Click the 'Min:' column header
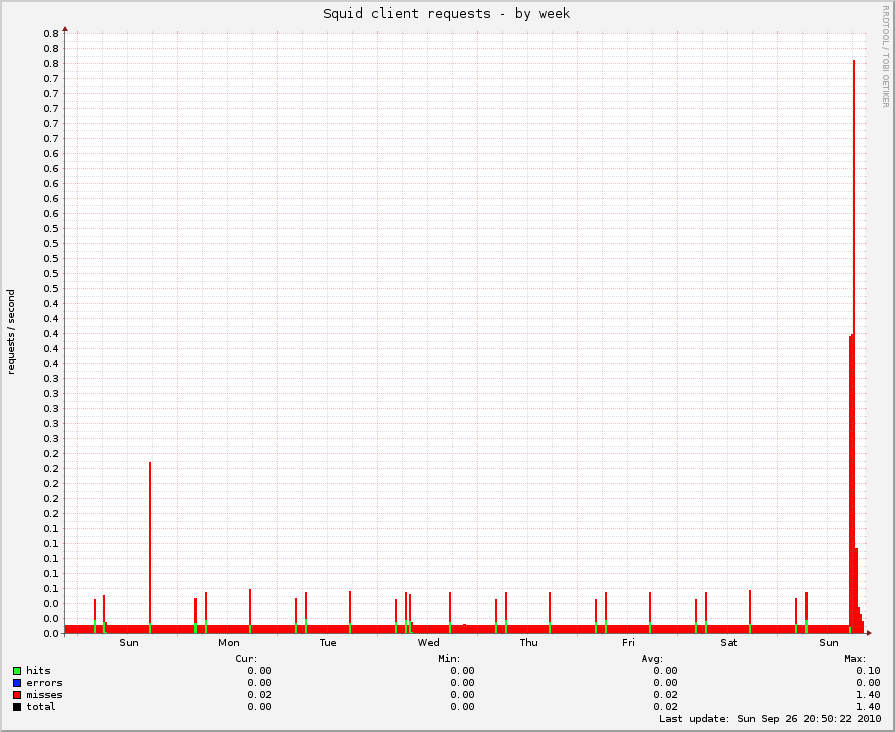 [x=449, y=659]
